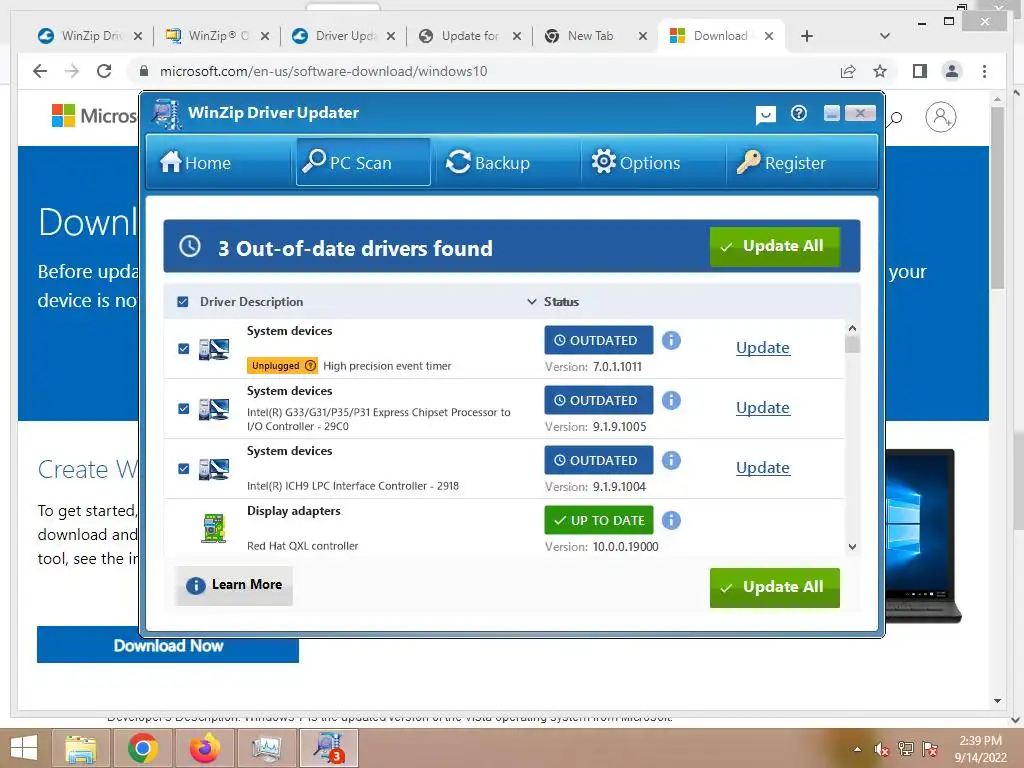The image size is (1024, 768).
Task: Open info icon for ICH9 LPC Interface Controller
Action: (x=671, y=460)
